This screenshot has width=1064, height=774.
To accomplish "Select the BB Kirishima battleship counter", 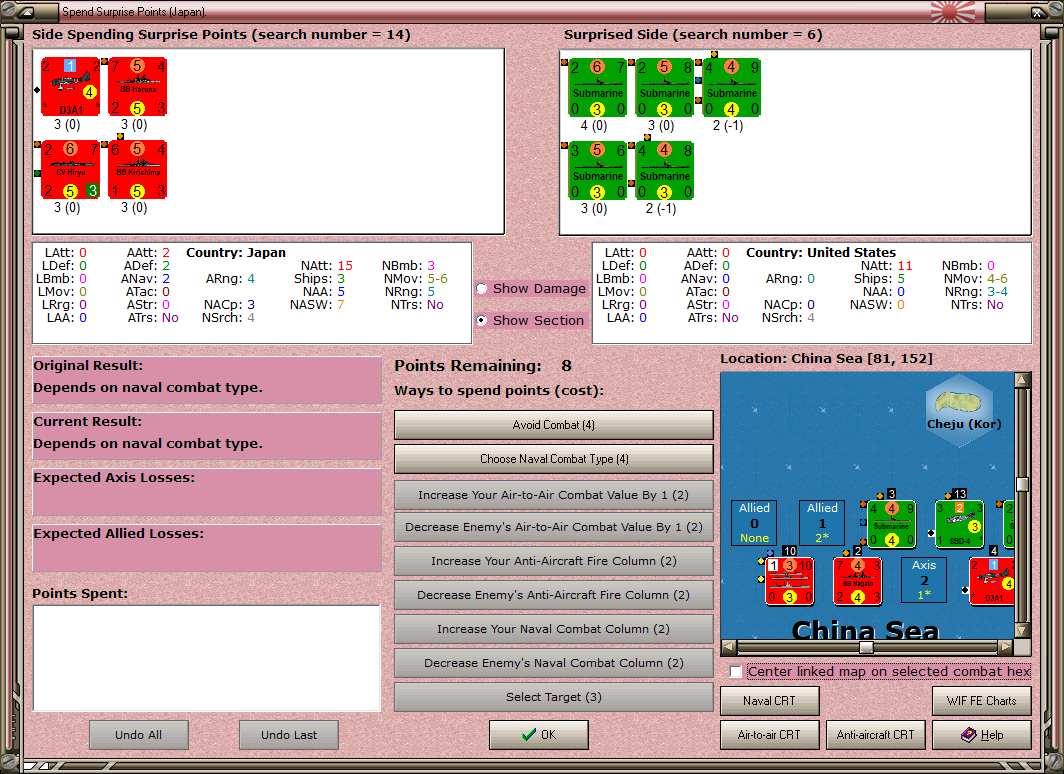I will tap(138, 170).
